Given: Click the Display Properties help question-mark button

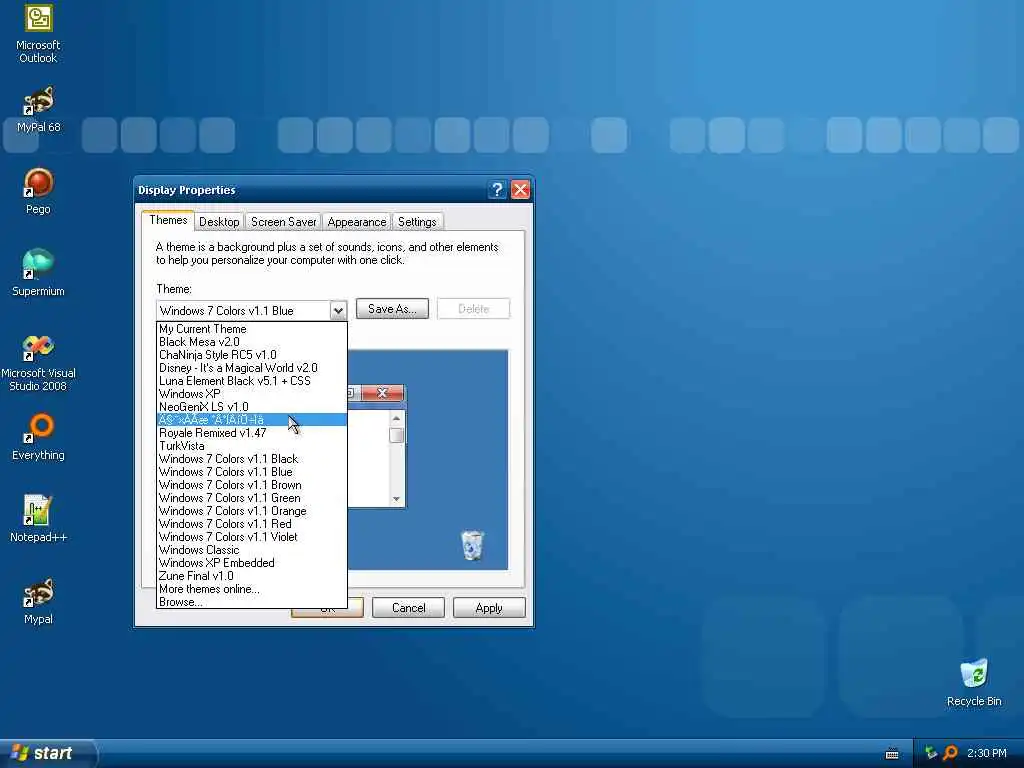Looking at the screenshot, I should tap(497, 190).
